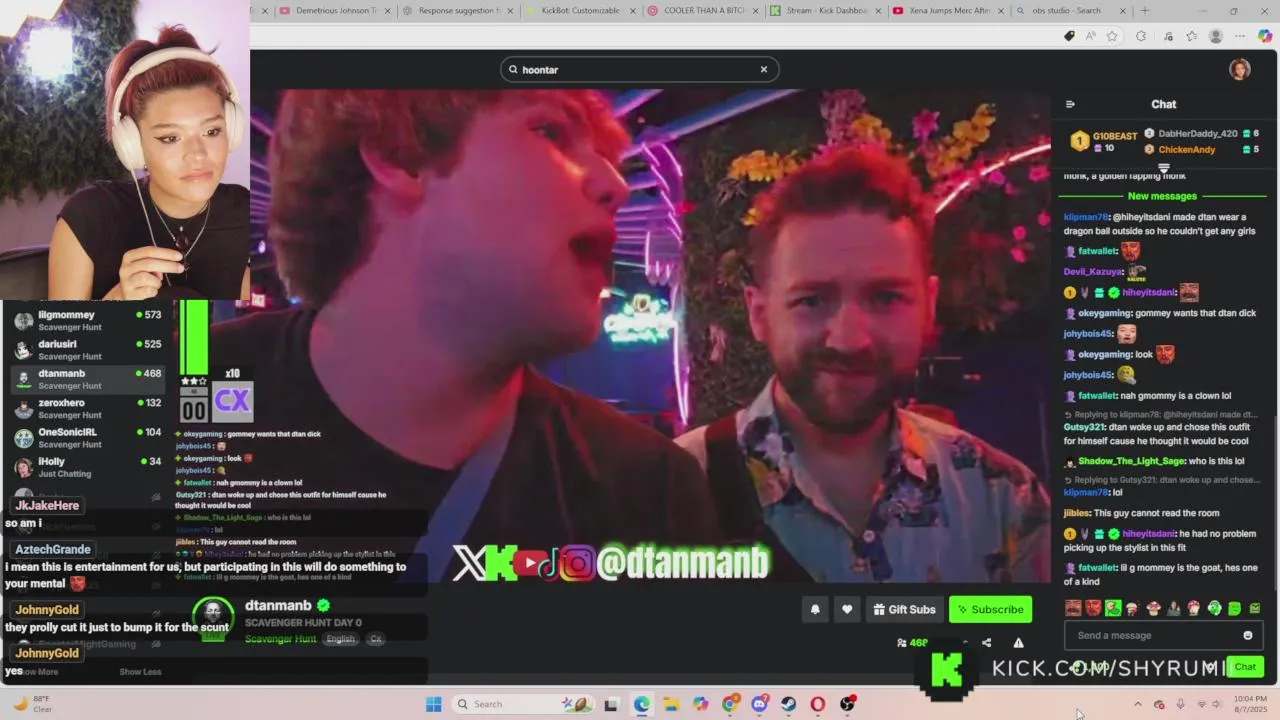Open dtanmanb's channel name link
Viewport: 1280px width, 720px height.
coord(278,605)
